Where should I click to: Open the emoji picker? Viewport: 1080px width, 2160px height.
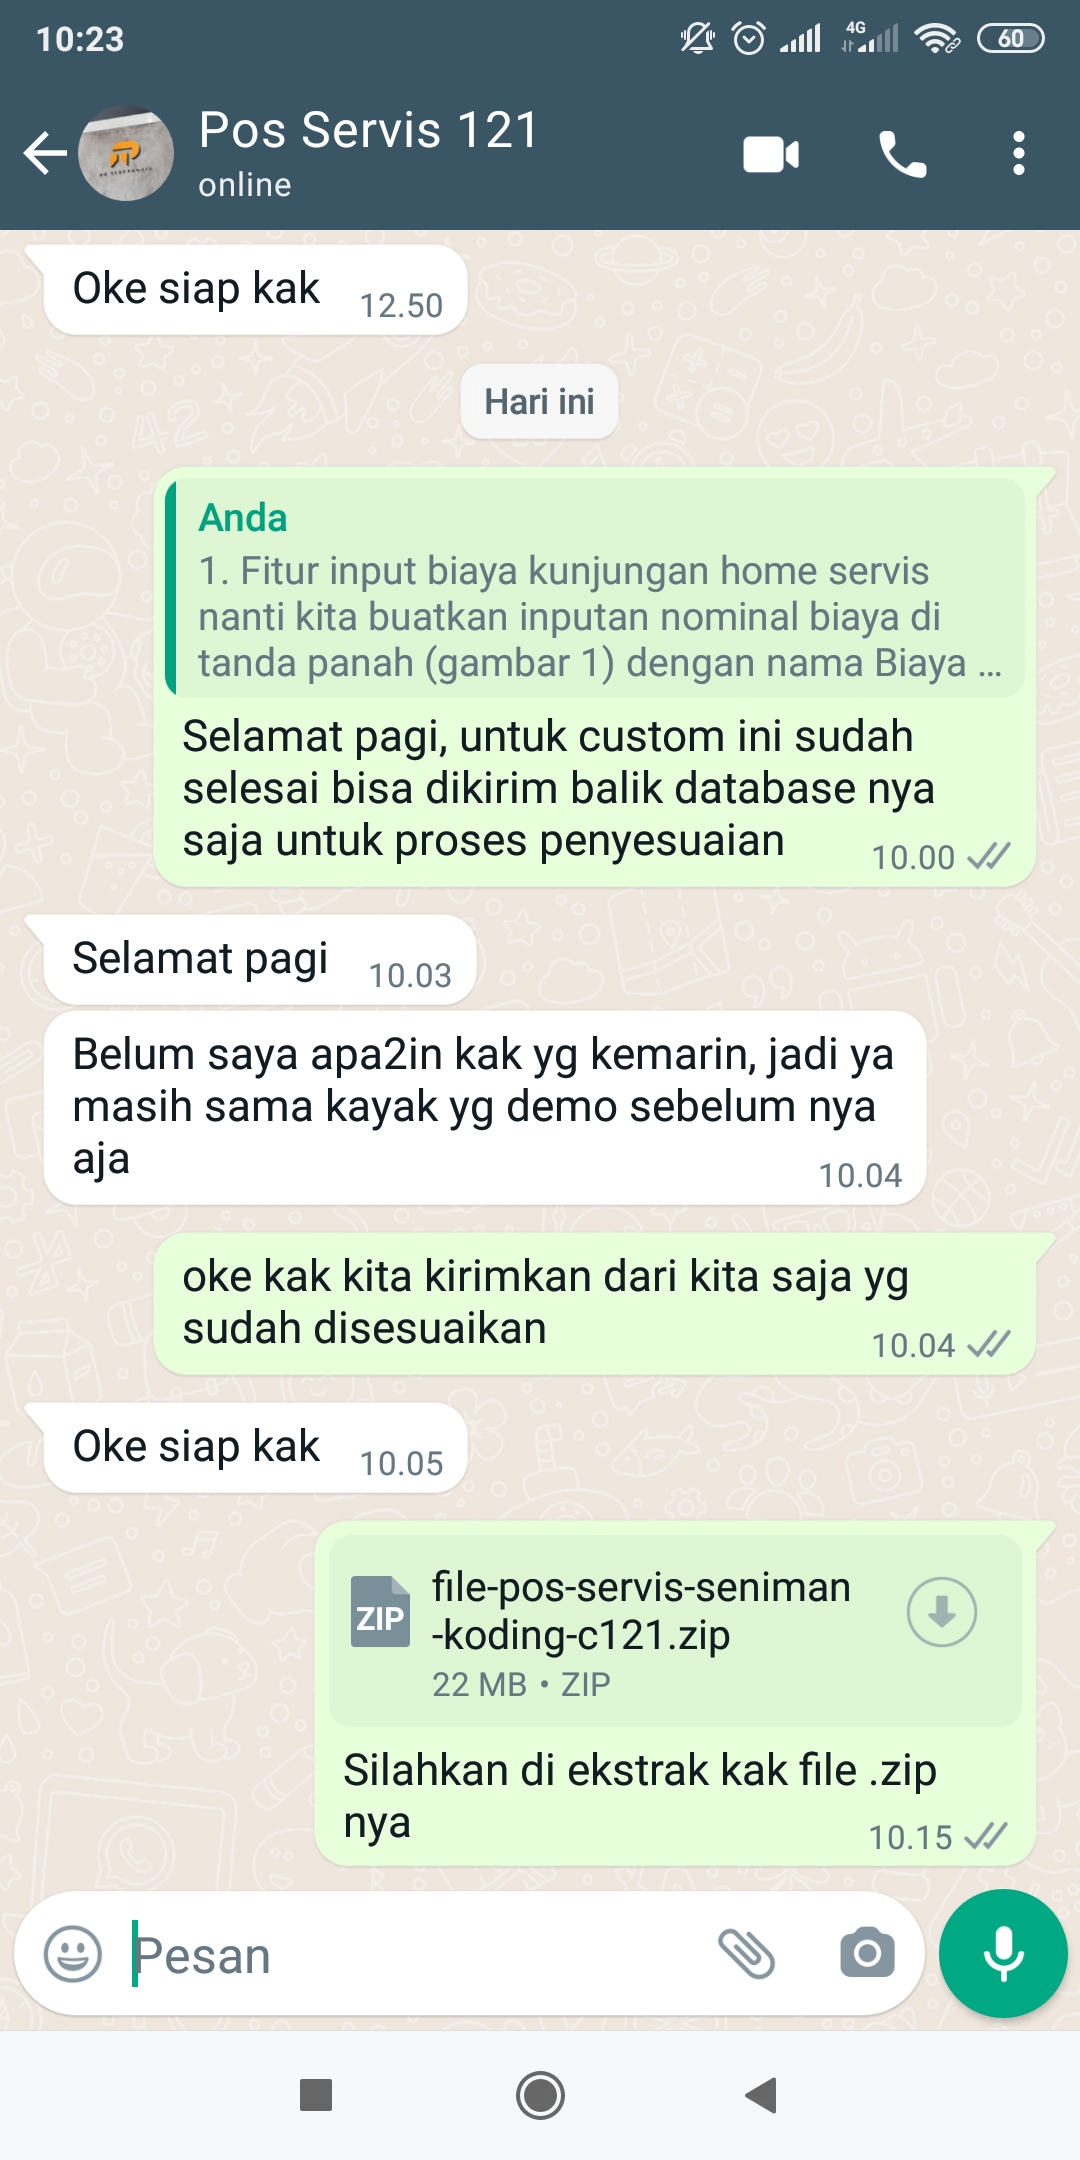(73, 1954)
